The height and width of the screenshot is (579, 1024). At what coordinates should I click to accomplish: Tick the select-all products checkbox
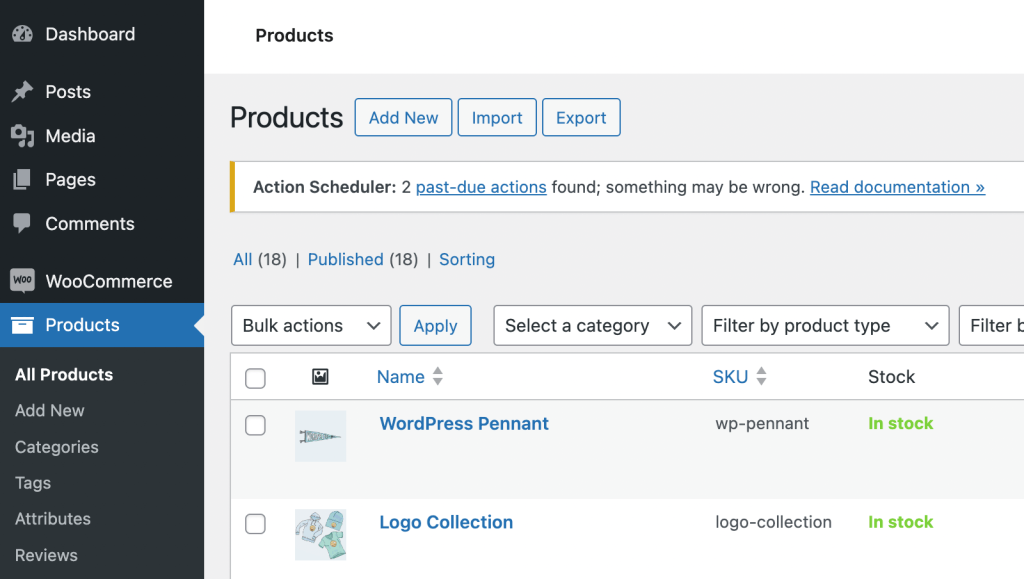[255, 378]
